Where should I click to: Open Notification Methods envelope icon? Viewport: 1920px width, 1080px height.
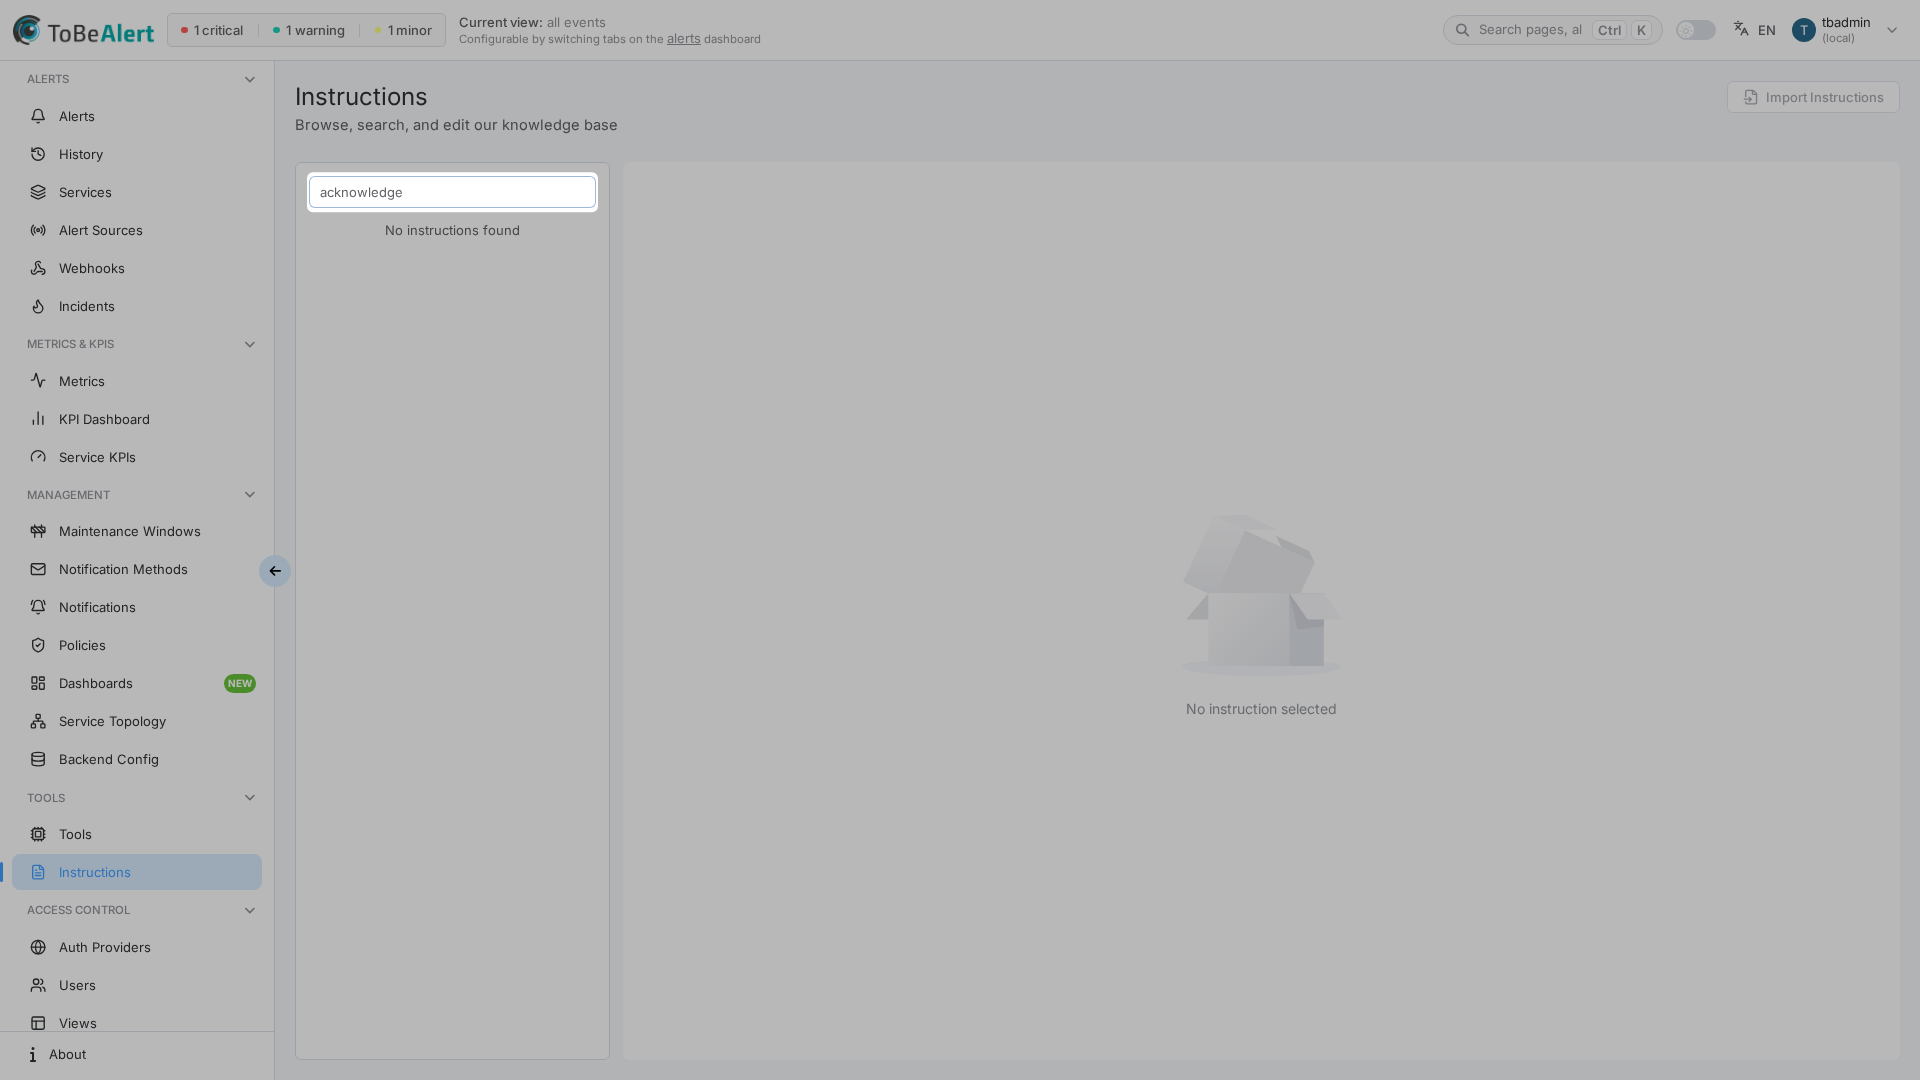[x=38, y=569]
